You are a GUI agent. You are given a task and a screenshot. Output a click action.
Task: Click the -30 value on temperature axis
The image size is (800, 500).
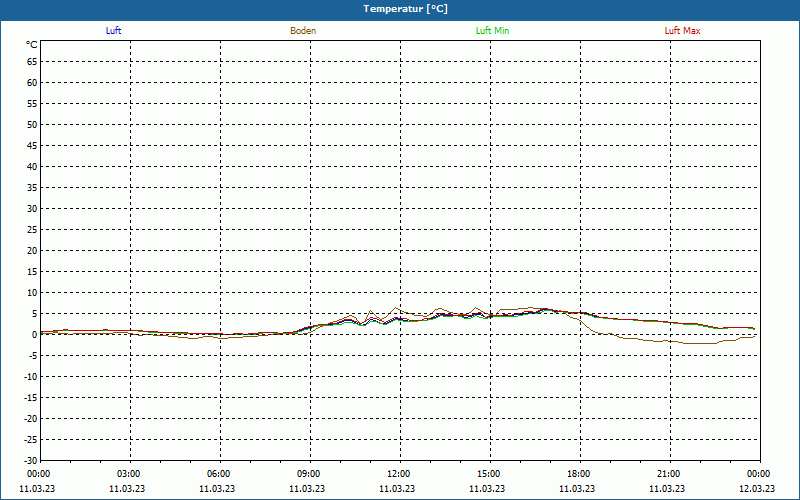[31, 460]
